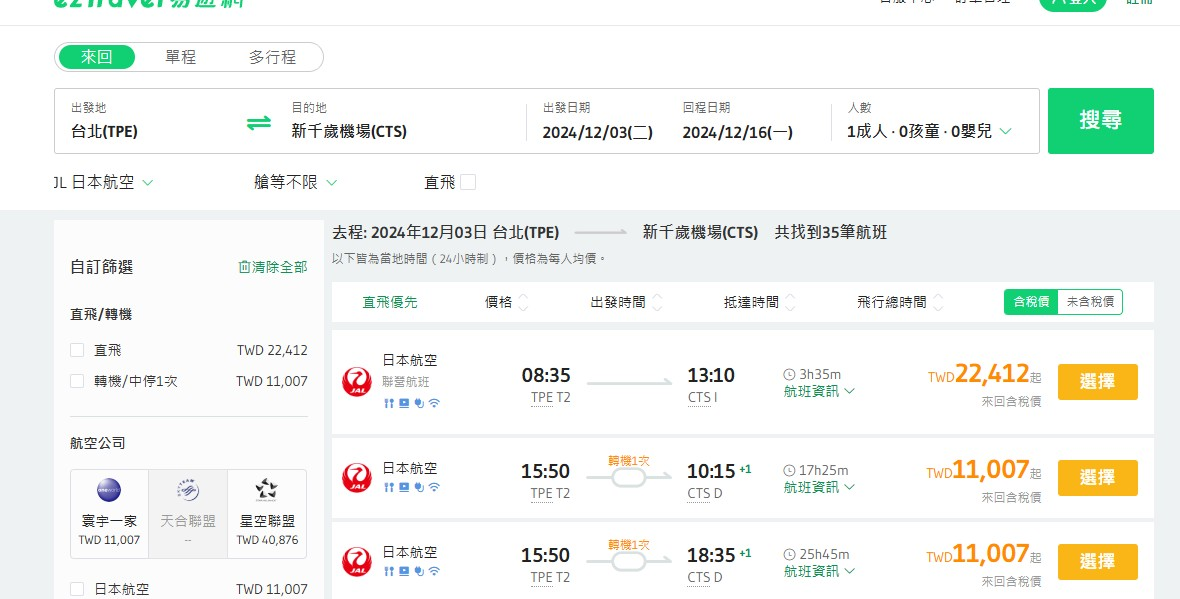
Task: Open the 艙等不限 cabin class dropdown
Action: (296, 182)
